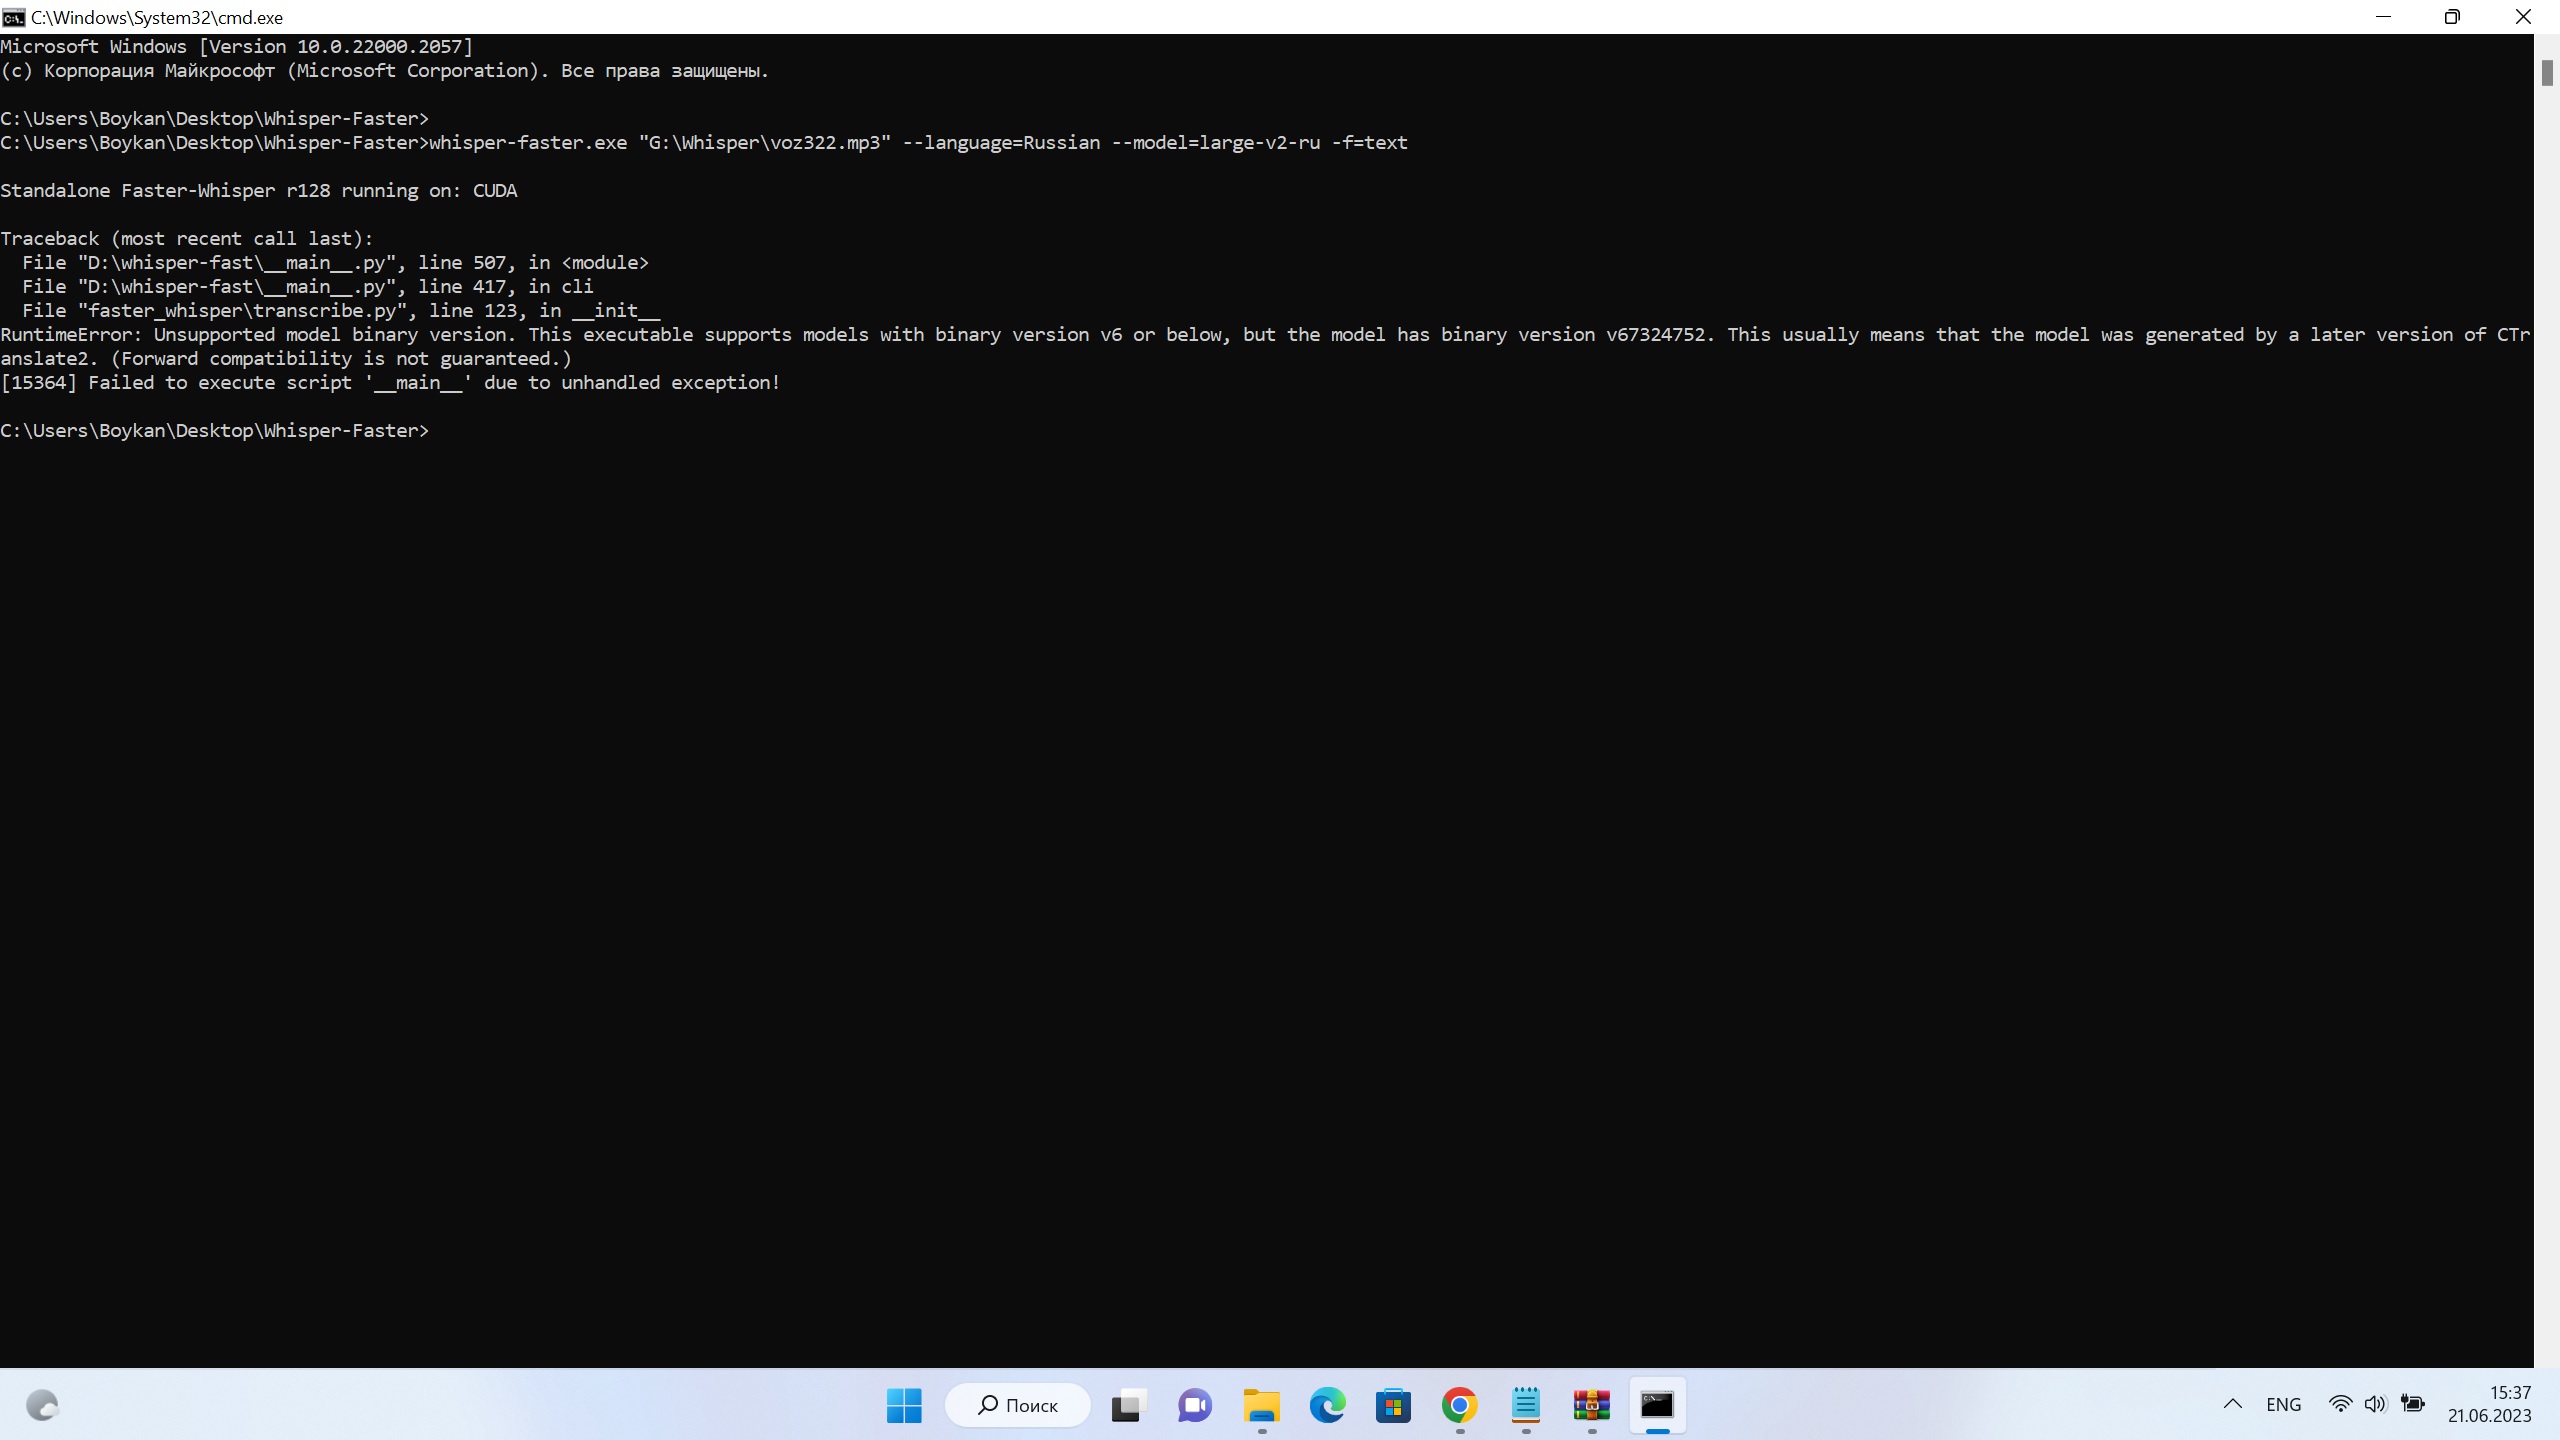2560x1440 pixels.
Task: Restore down the command prompt window
Action: [x=2453, y=16]
